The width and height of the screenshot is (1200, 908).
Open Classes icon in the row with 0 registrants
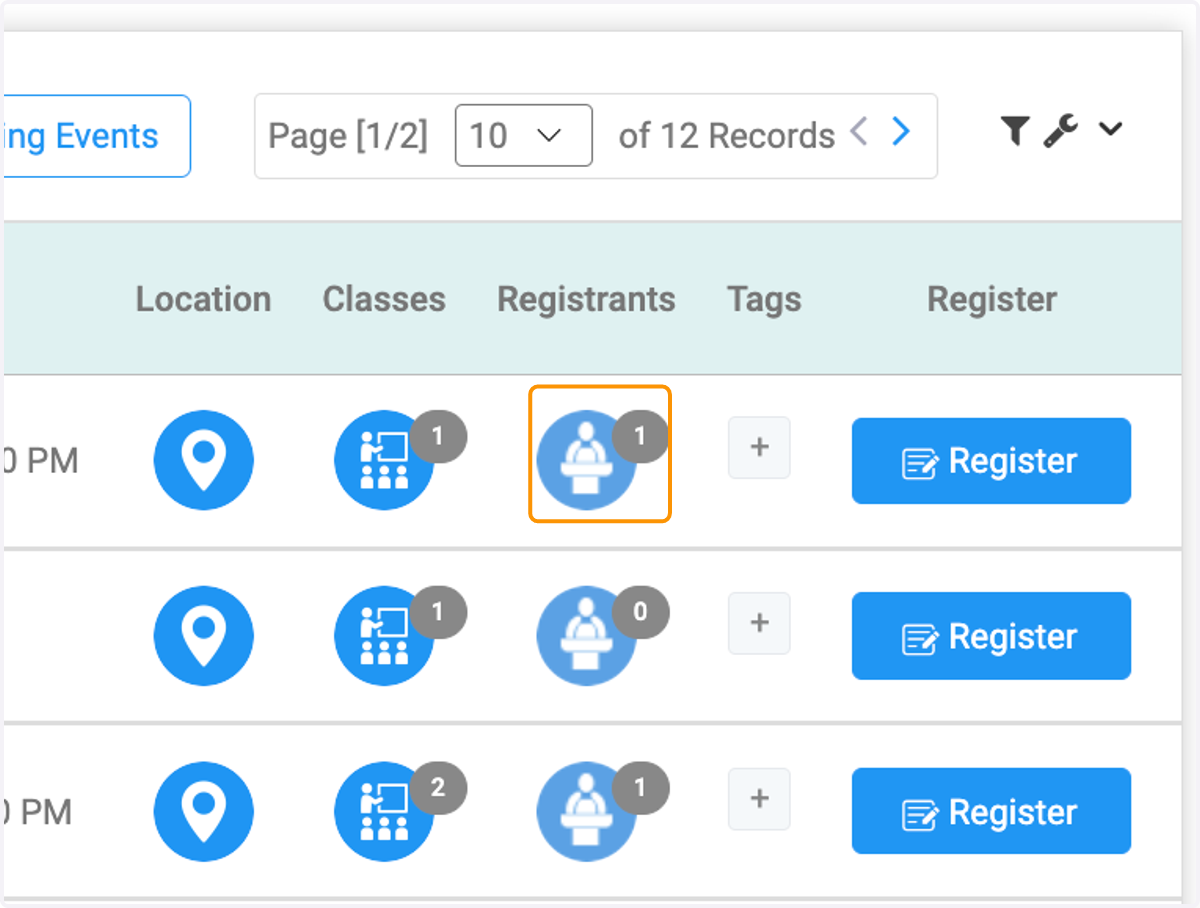pos(384,636)
